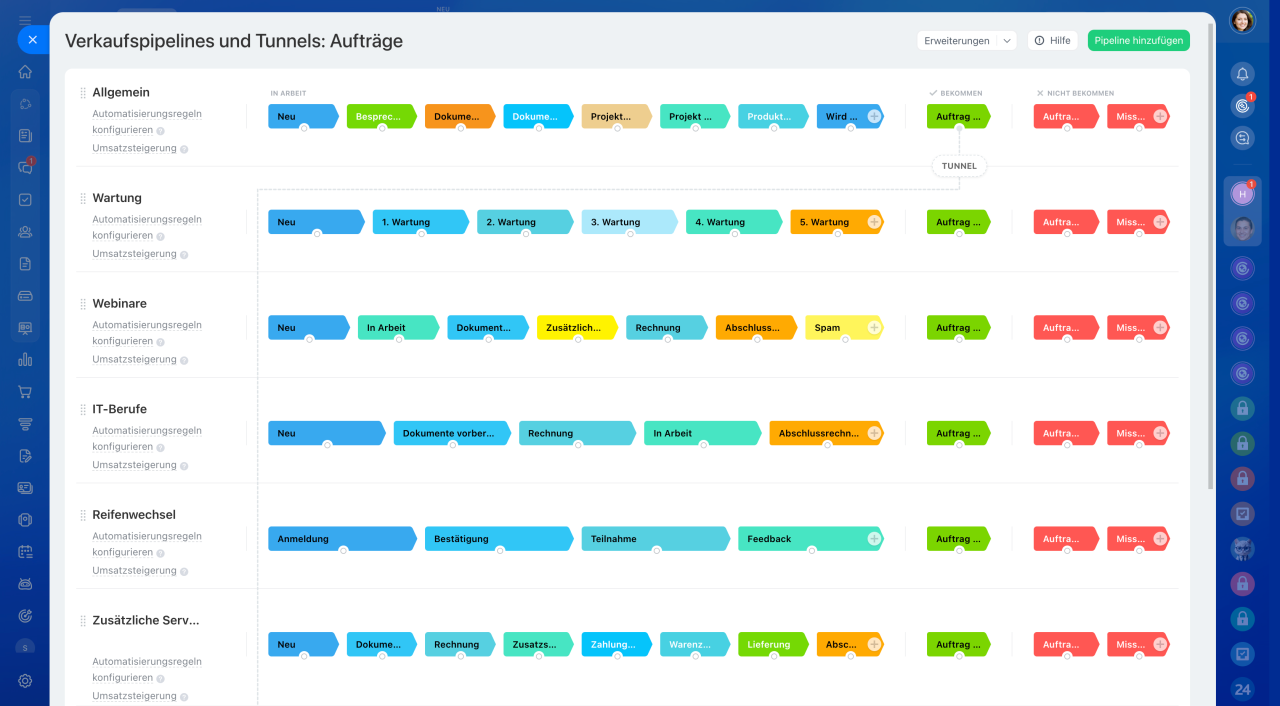Open the tasks checkmark icon in the left sidebar
The image size is (1280, 706).
(25, 199)
